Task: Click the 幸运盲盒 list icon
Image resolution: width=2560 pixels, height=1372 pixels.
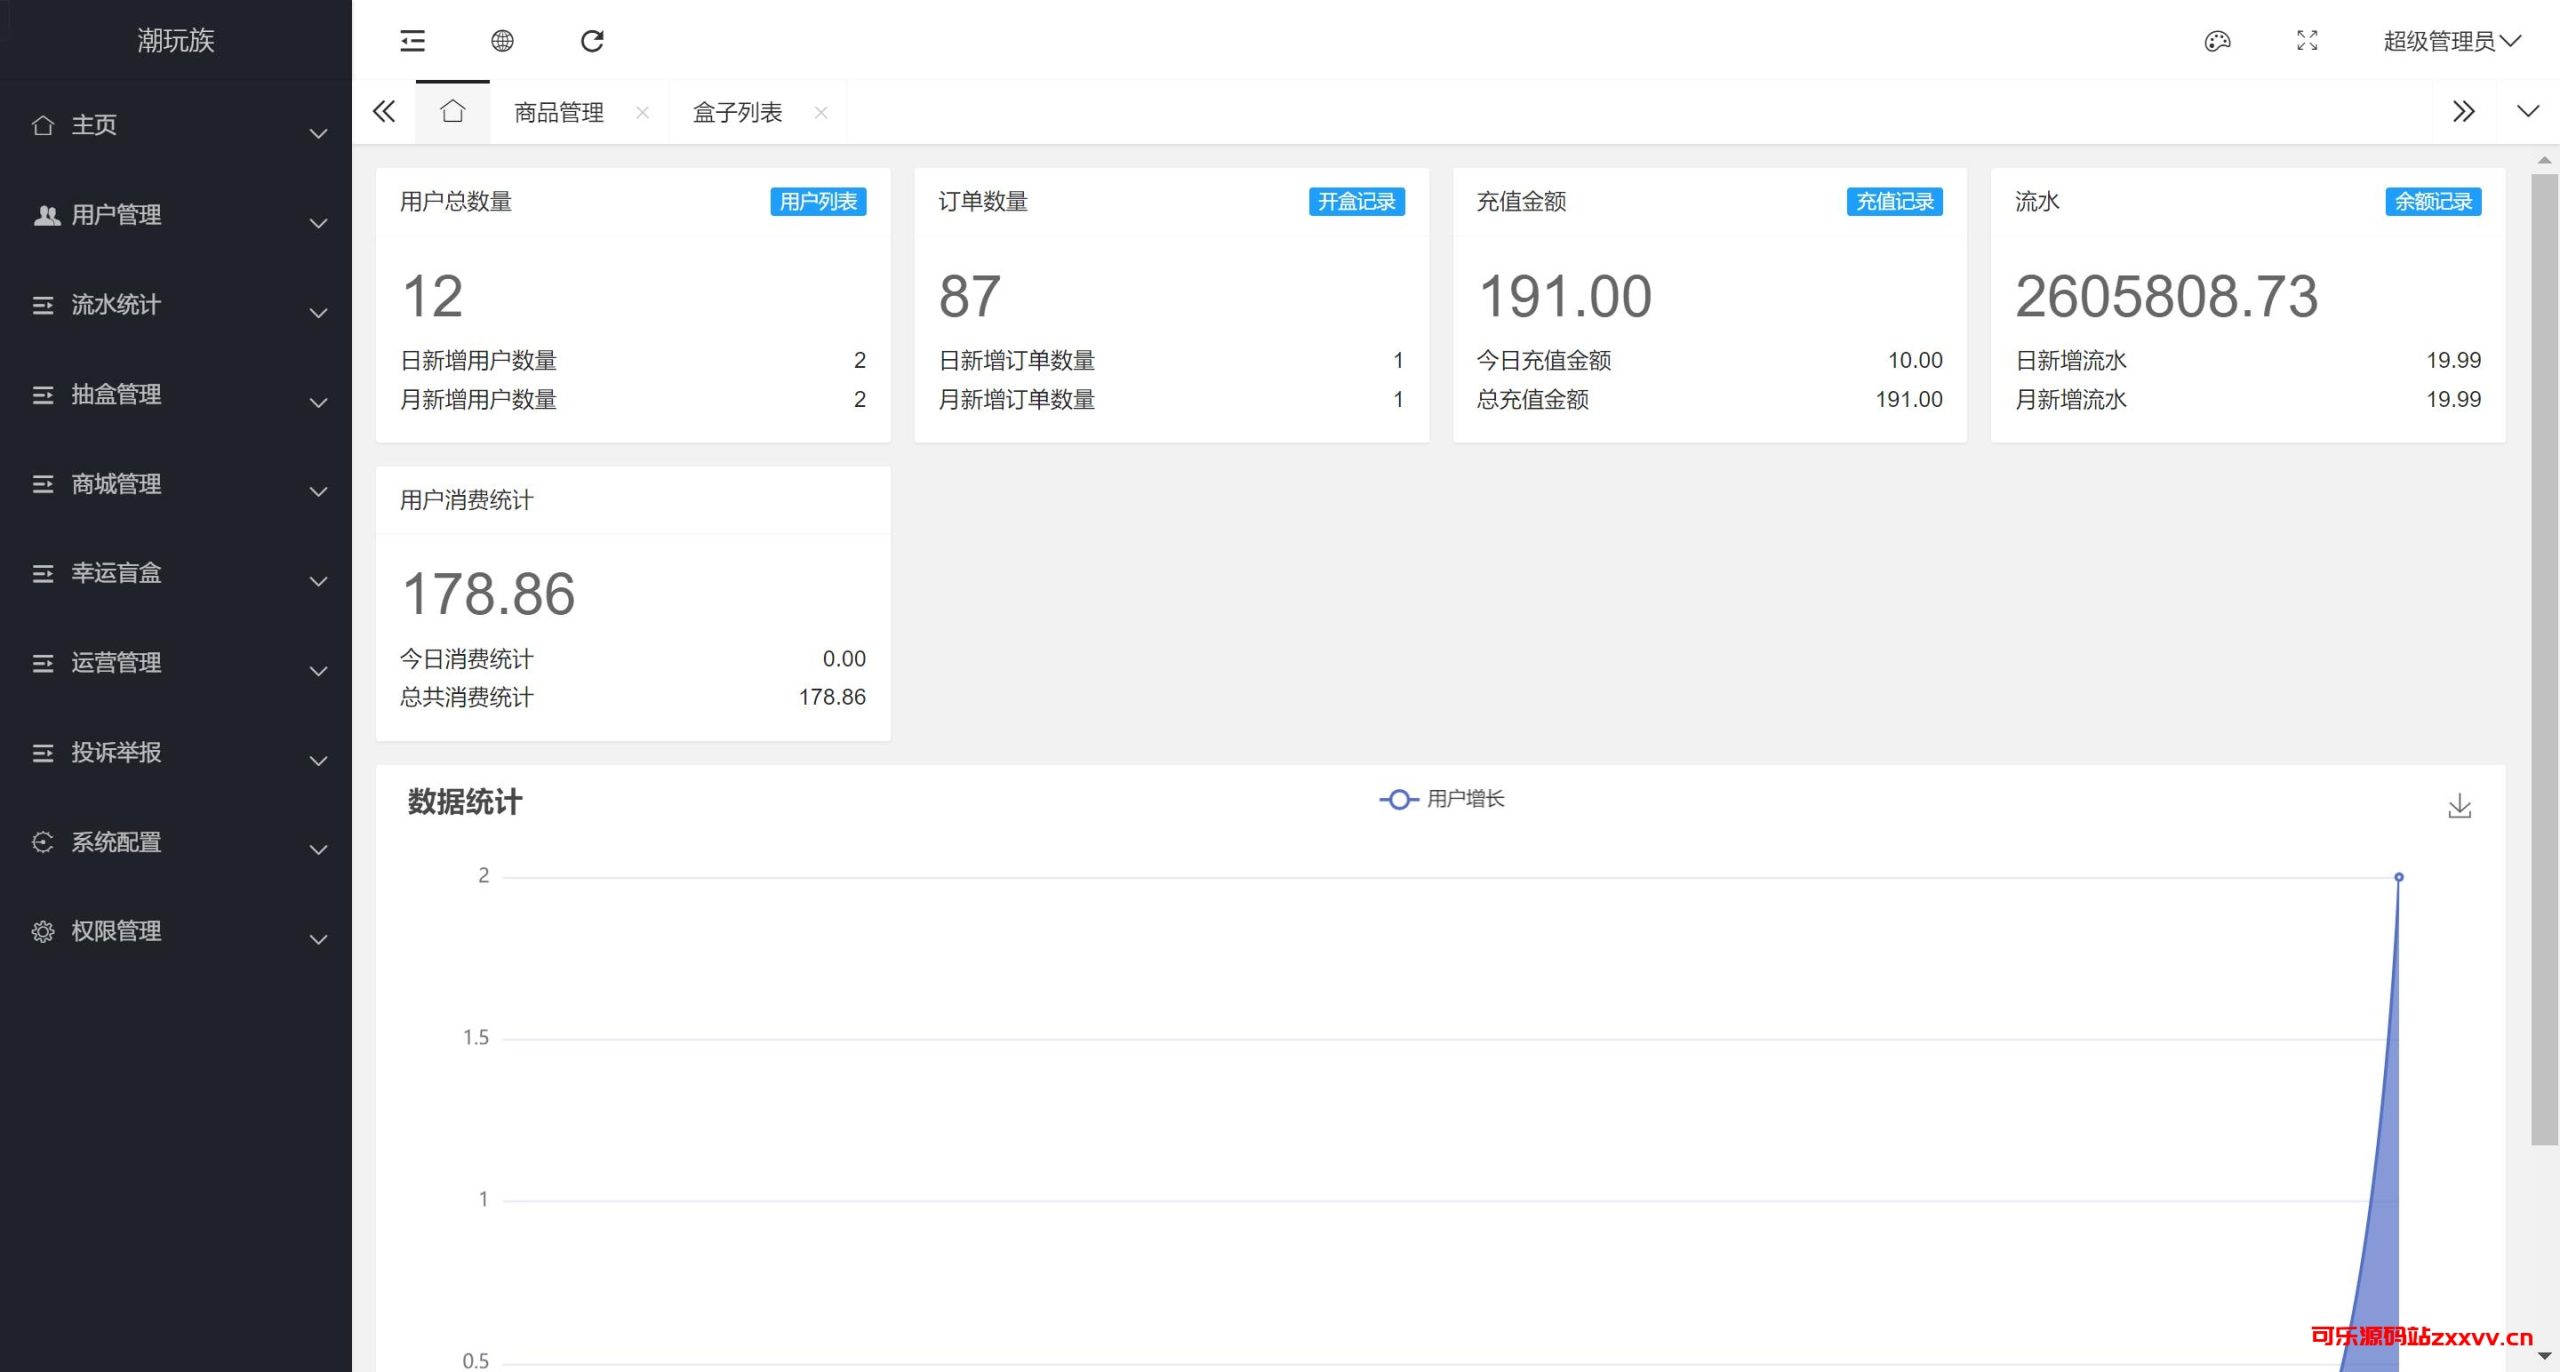Action: (x=43, y=574)
